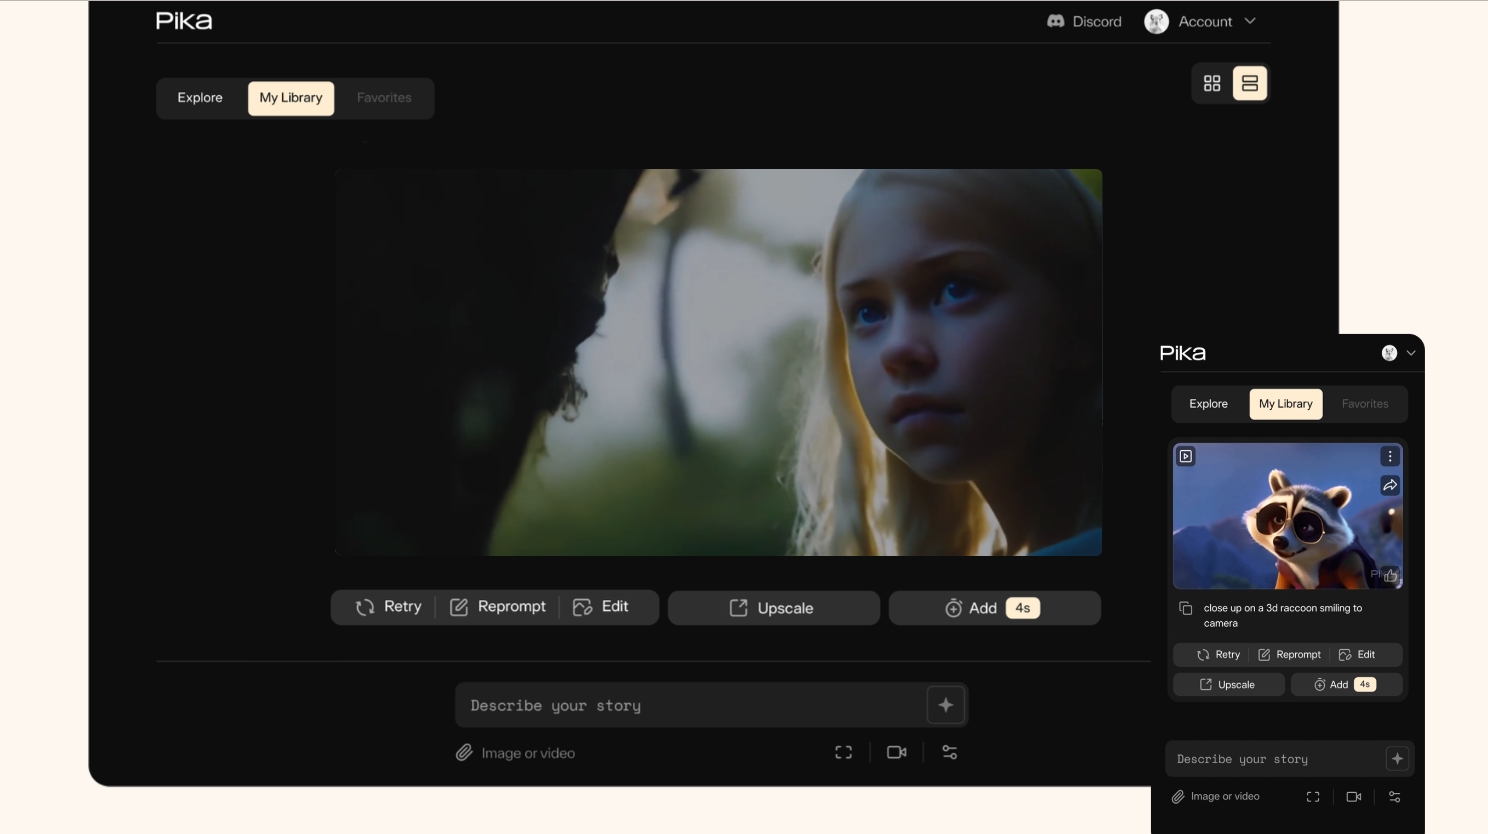Expand the Account dropdown chevron
Viewport: 1488px width, 834px height.
[1250, 21]
